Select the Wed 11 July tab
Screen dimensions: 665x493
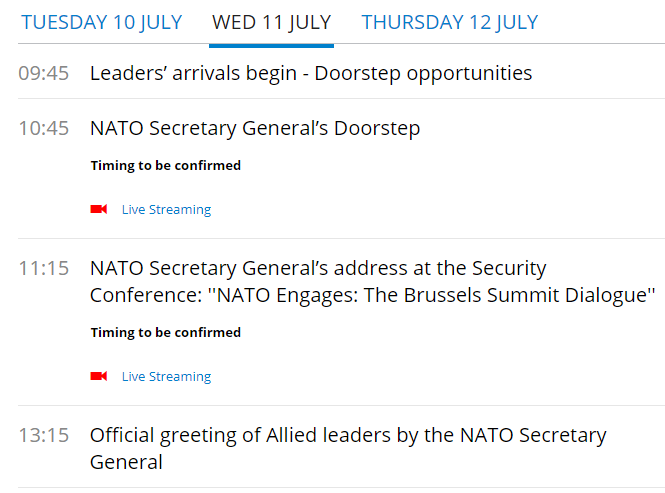coord(271,22)
